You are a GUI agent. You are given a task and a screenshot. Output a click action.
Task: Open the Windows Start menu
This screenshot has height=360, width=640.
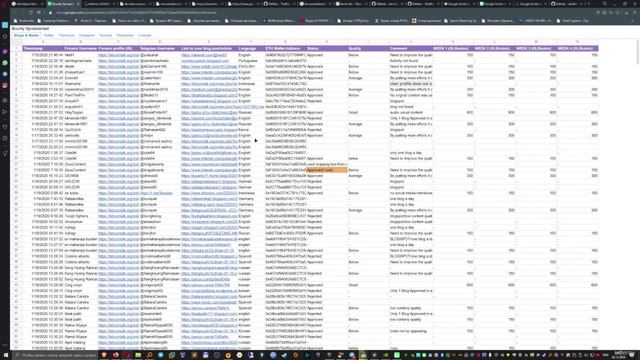pos(5,356)
